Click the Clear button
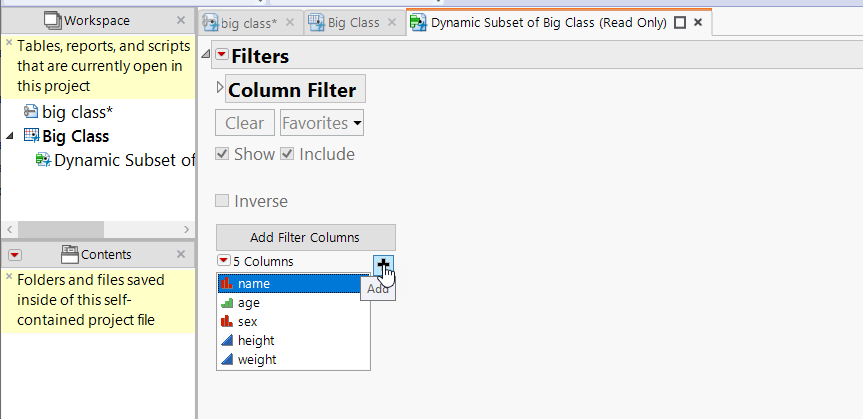Image resolution: width=863 pixels, height=419 pixels. (244, 123)
